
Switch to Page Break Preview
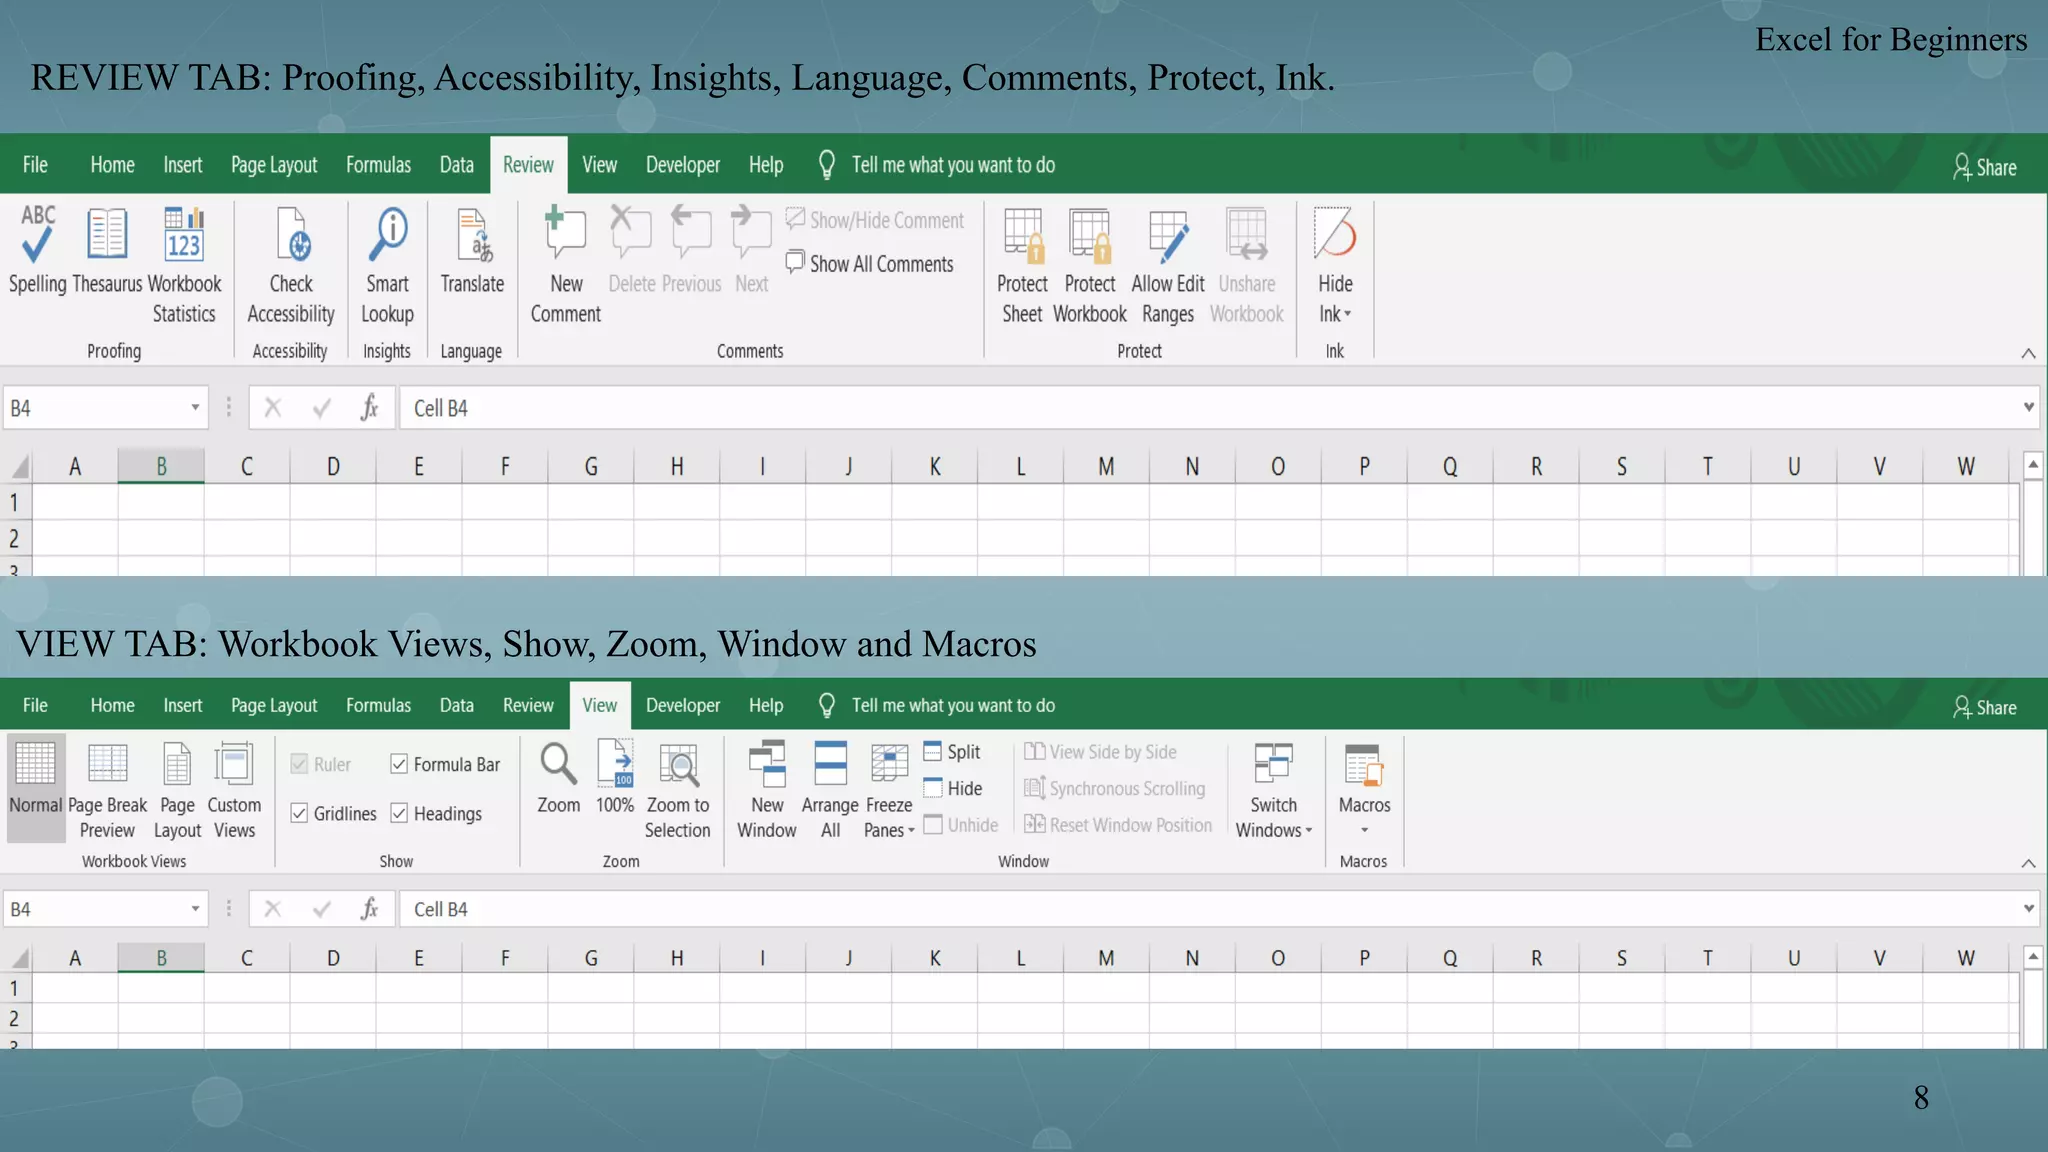coord(107,790)
